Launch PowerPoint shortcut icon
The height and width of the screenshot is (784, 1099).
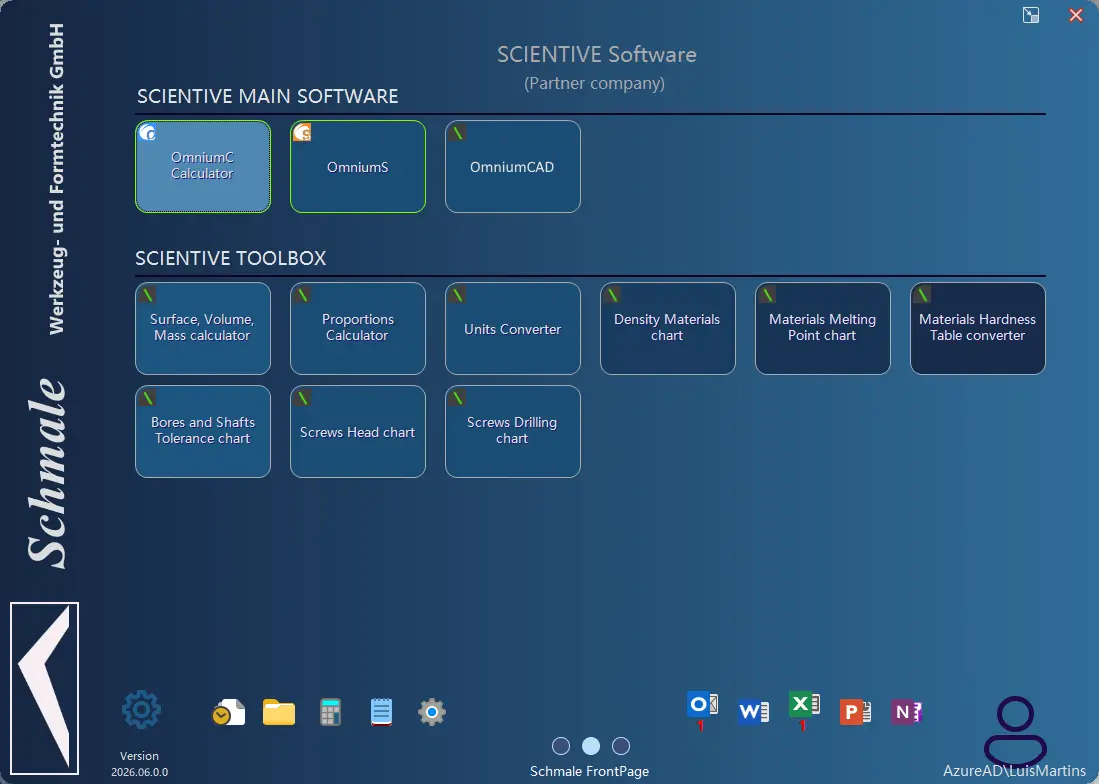pos(855,712)
